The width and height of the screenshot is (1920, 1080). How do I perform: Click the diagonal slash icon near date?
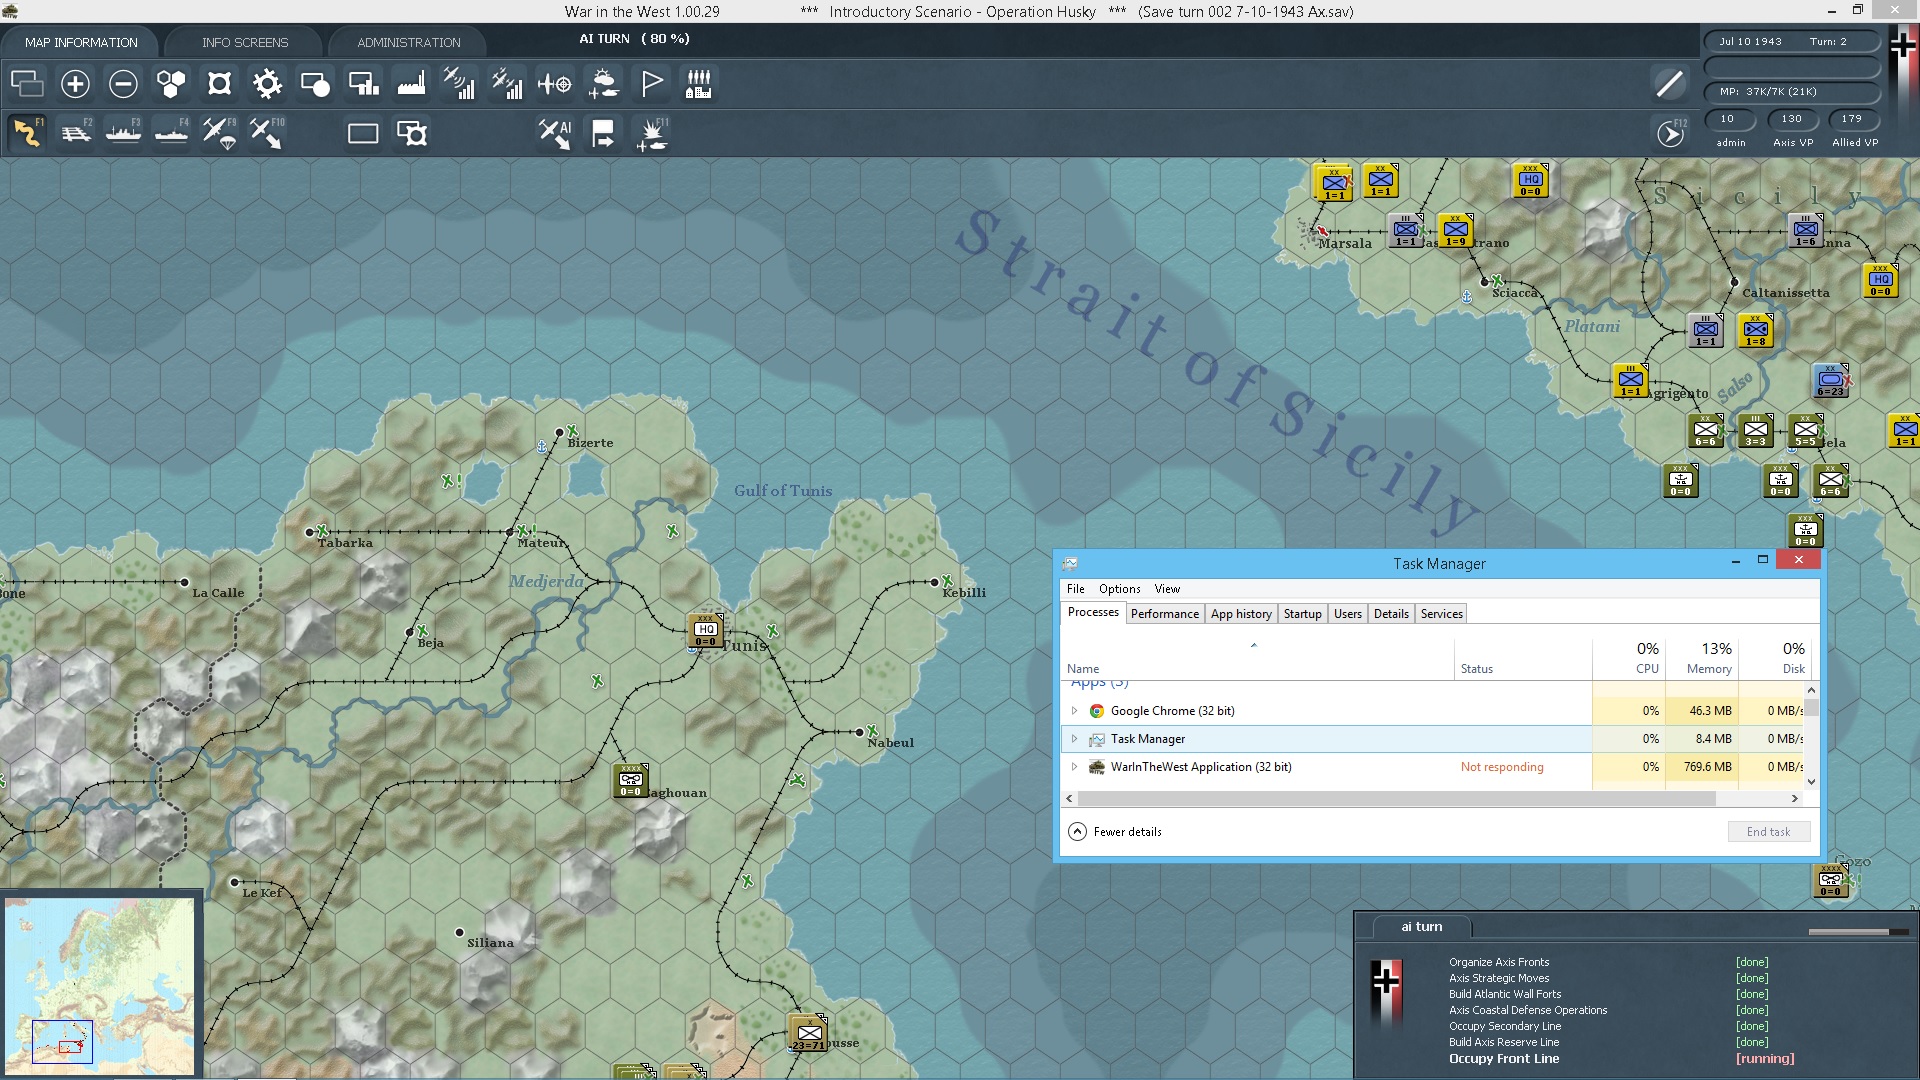[x=1669, y=84]
